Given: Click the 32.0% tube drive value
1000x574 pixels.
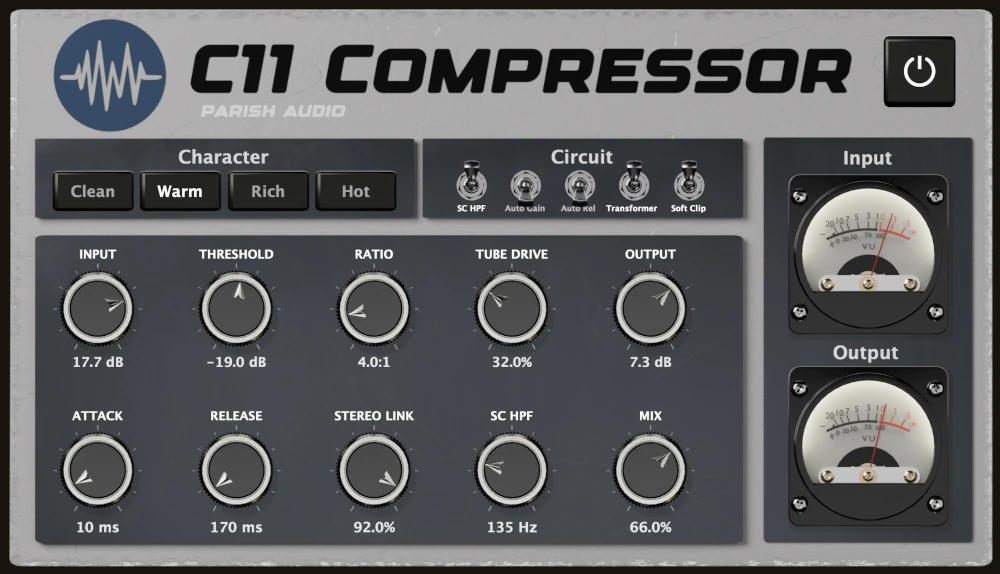Looking at the screenshot, I should click(x=511, y=362).
